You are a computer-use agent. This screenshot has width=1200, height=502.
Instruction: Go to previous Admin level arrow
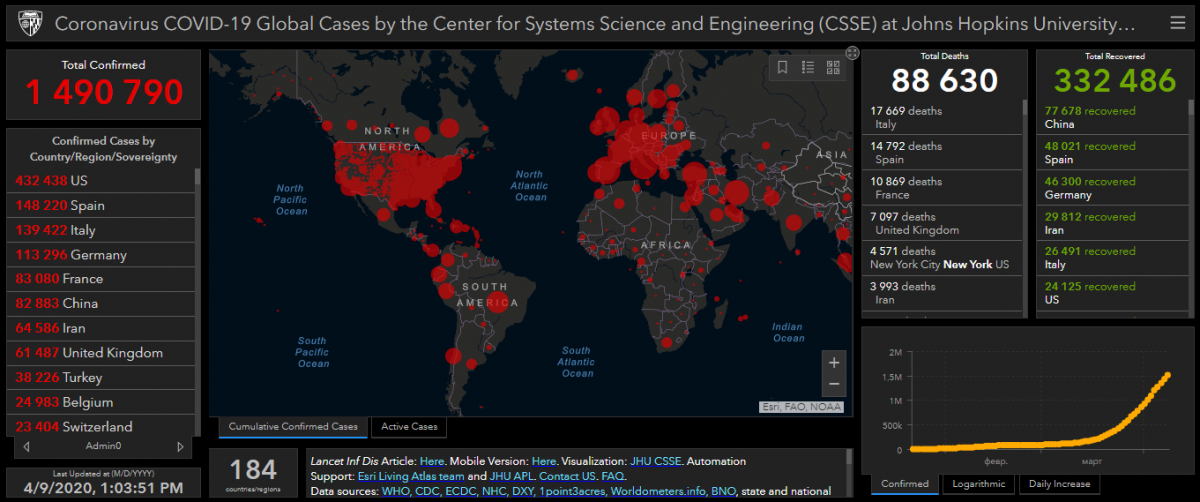tap(26, 446)
